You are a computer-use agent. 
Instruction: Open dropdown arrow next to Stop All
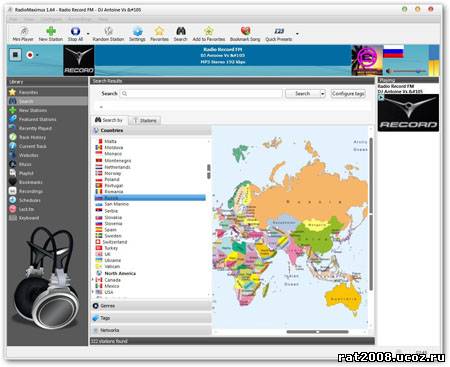(x=88, y=34)
